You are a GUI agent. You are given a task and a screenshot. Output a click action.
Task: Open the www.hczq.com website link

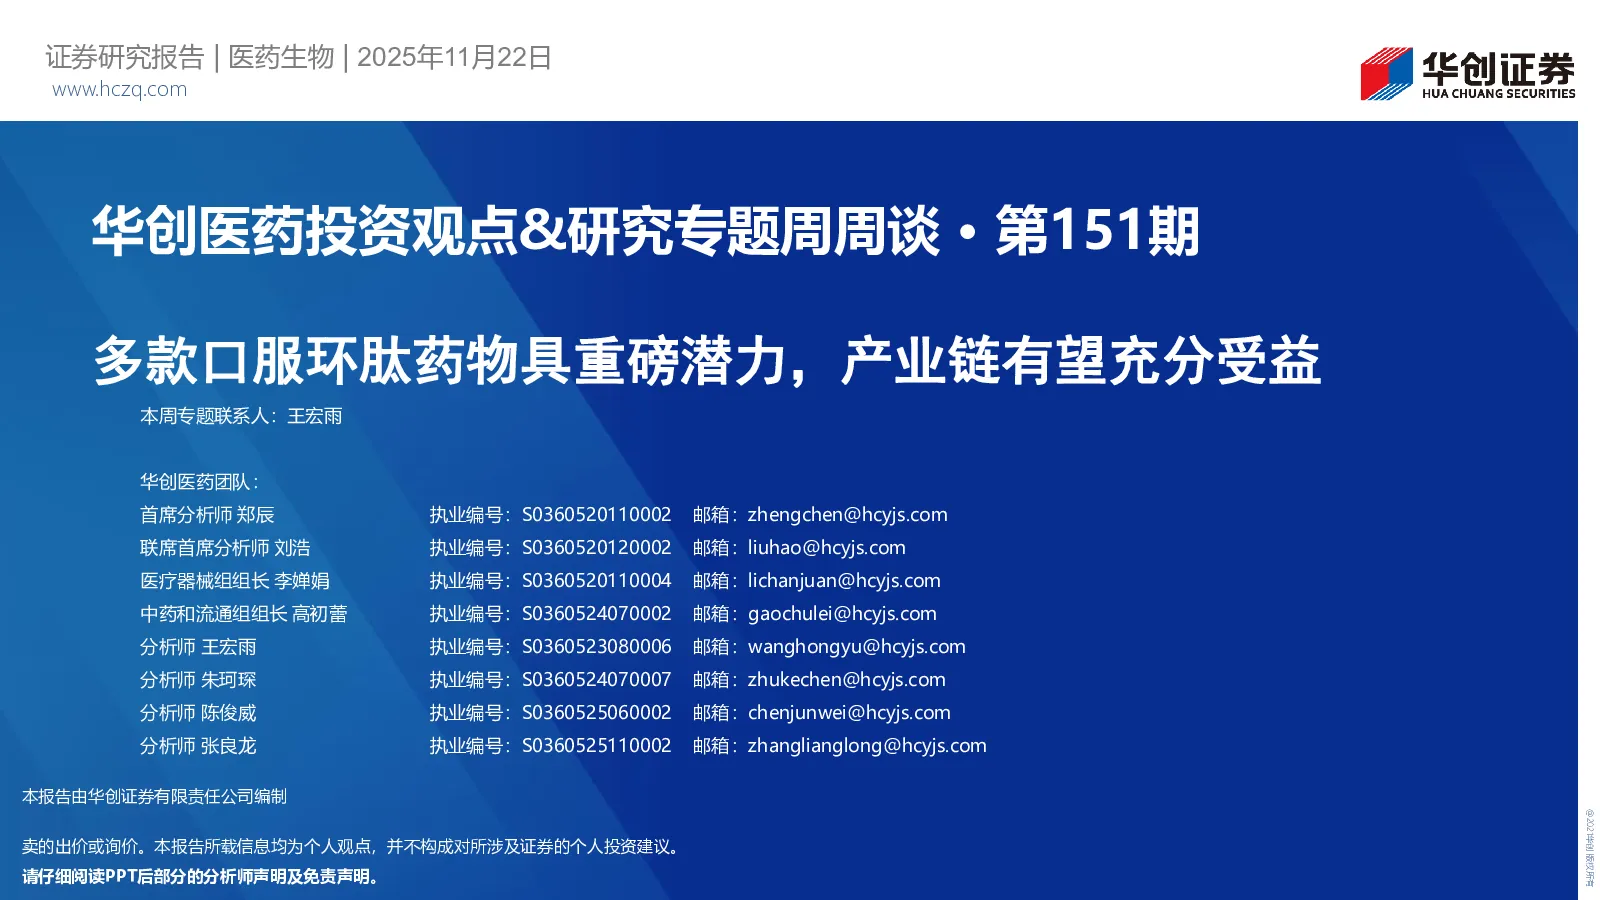click(x=119, y=89)
